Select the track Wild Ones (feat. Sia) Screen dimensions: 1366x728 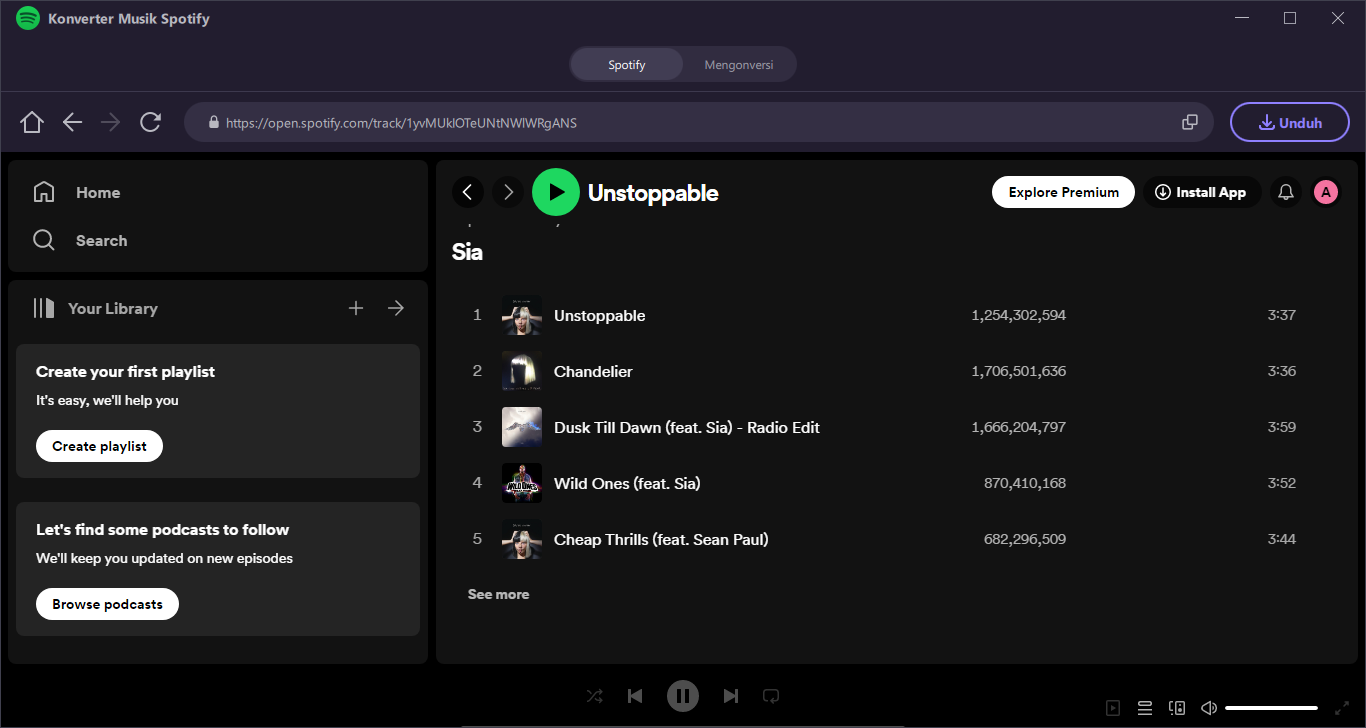point(627,483)
